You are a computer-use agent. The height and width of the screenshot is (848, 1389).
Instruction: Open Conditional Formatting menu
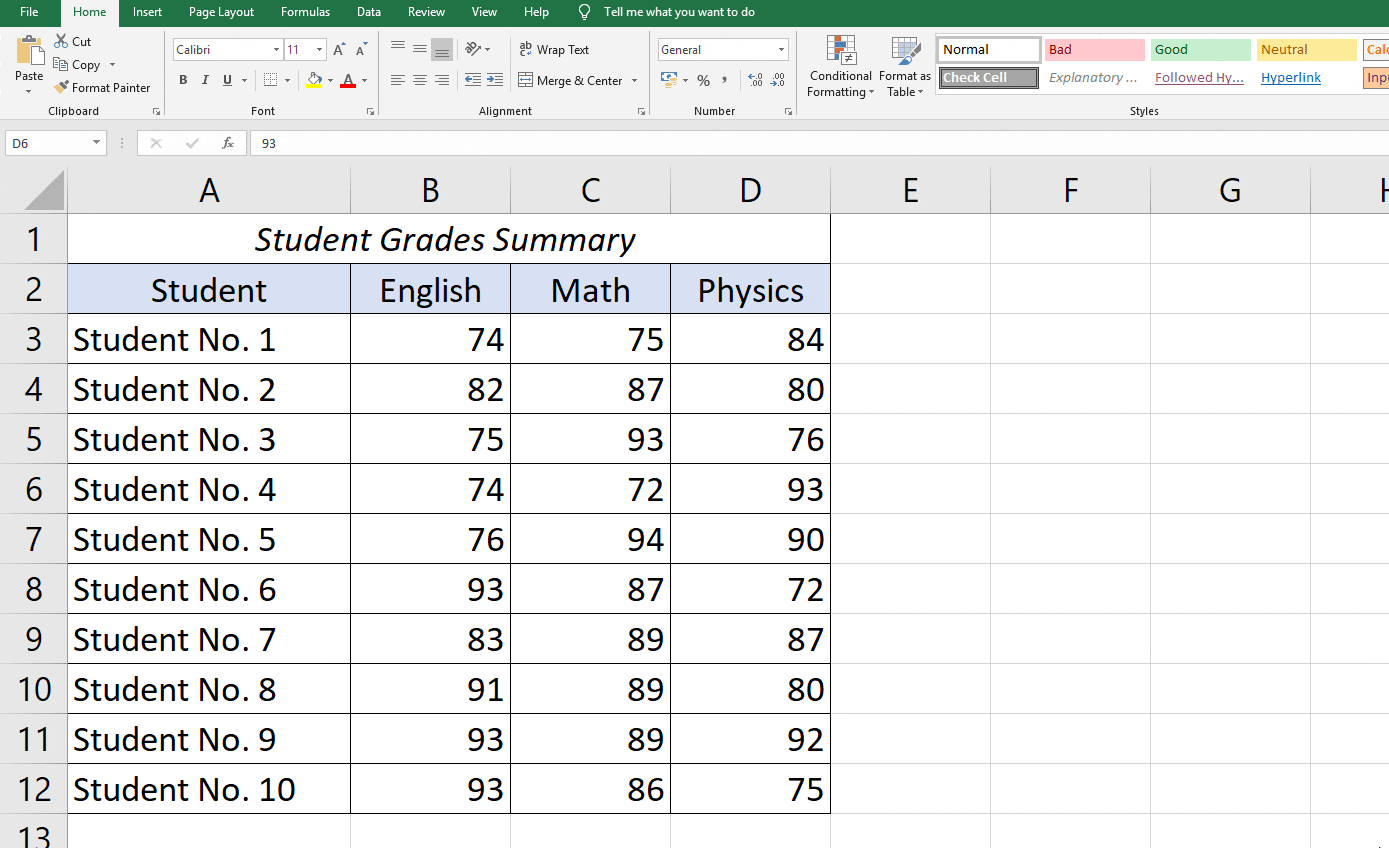pyautogui.click(x=841, y=67)
